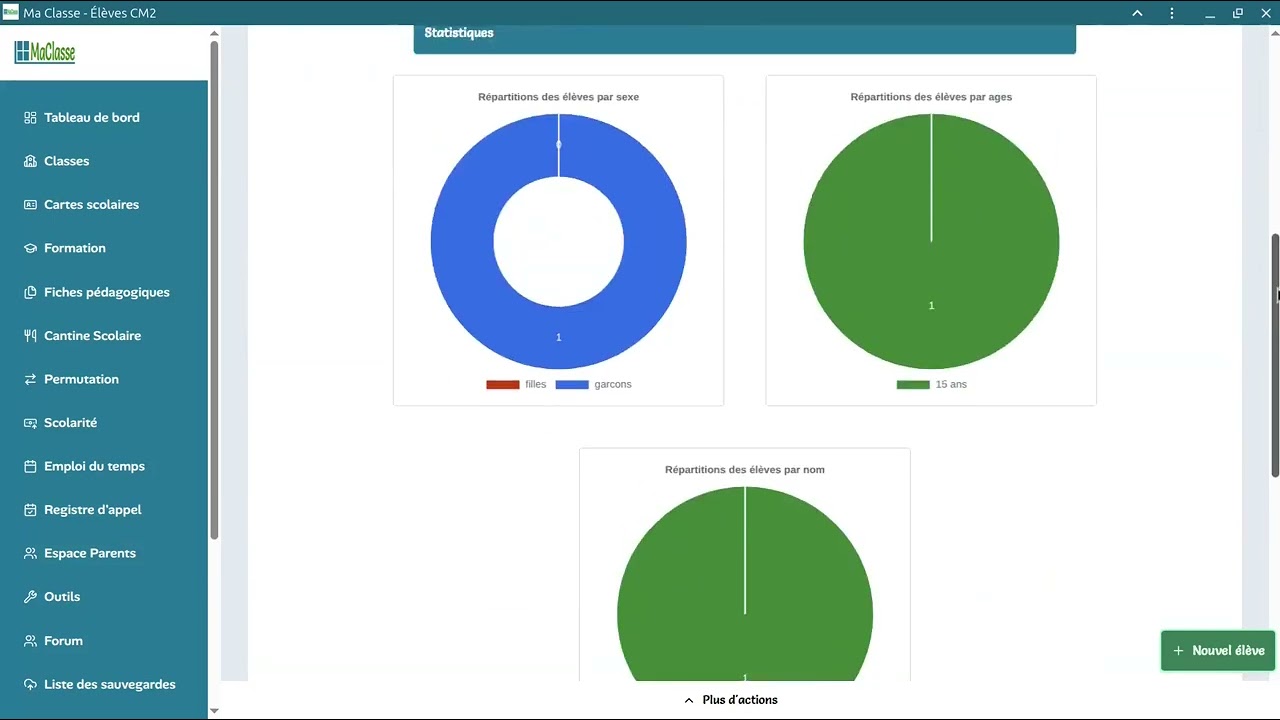1280x720 pixels.
Task: Click the app icon in the title bar
Action: (11, 13)
